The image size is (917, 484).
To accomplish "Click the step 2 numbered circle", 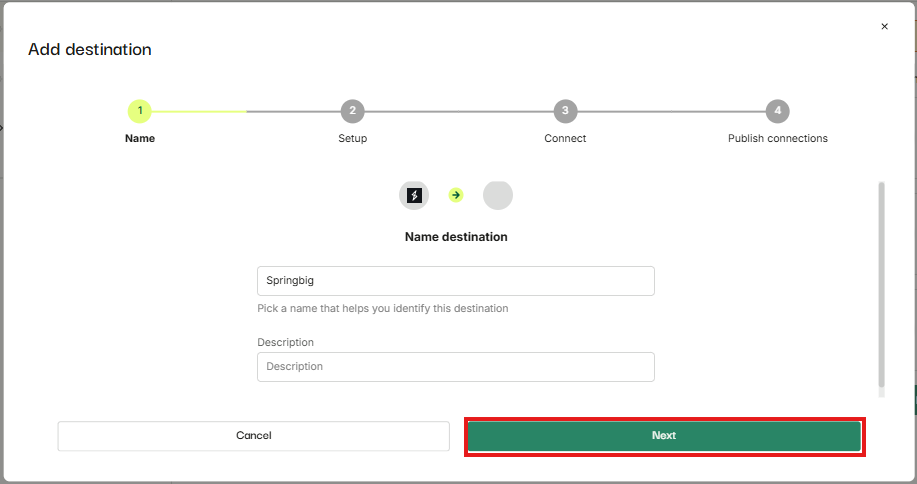I will pos(352,111).
